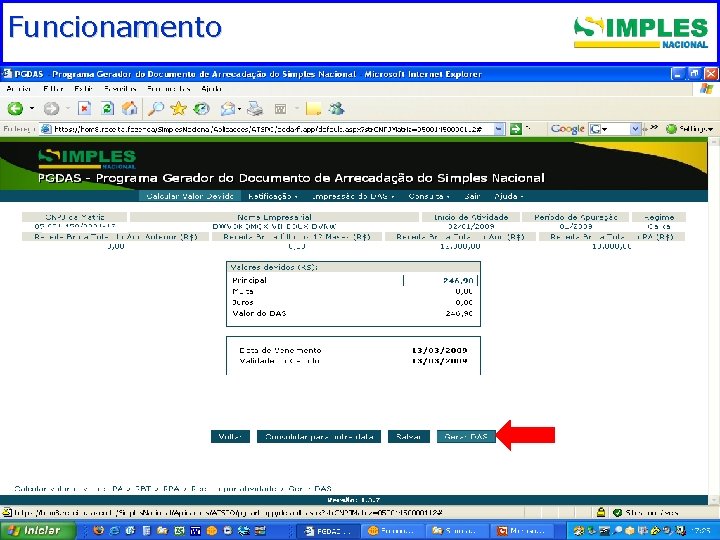Click the Edit page icon in toolbar
This screenshot has width=720, height=540.
pos(280,109)
